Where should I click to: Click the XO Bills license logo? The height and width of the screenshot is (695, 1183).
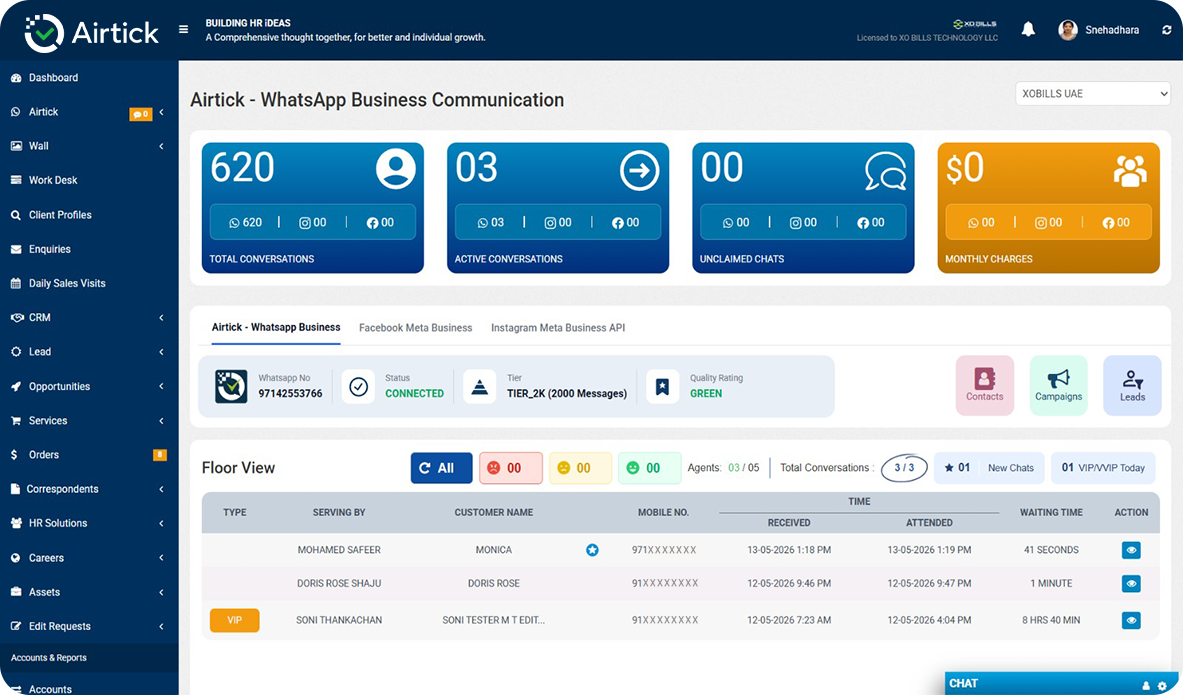975,24
